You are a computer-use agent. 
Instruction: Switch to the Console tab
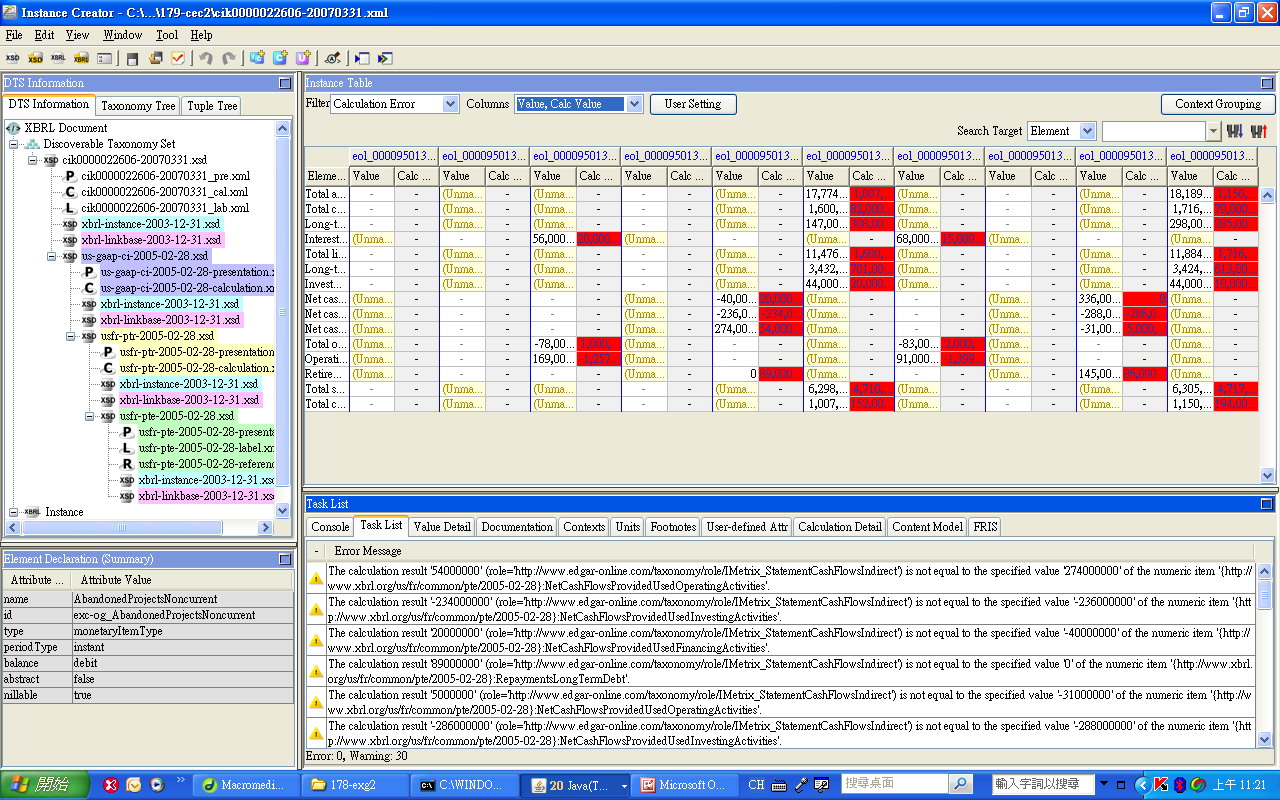pyautogui.click(x=329, y=526)
